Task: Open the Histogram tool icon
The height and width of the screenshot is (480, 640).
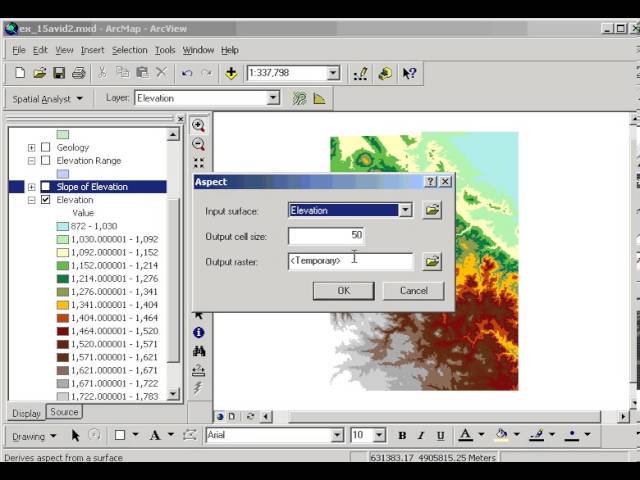Action: (319, 98)
